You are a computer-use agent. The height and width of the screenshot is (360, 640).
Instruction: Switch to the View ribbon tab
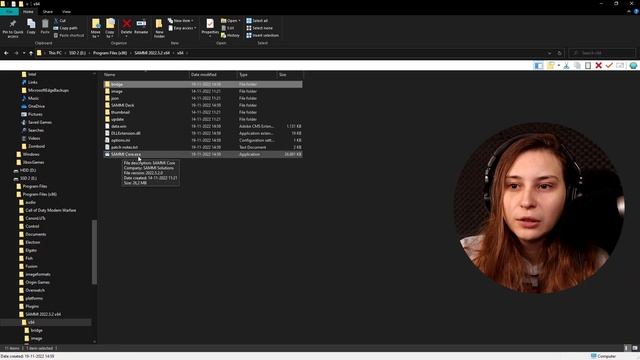tap(66, 12)
